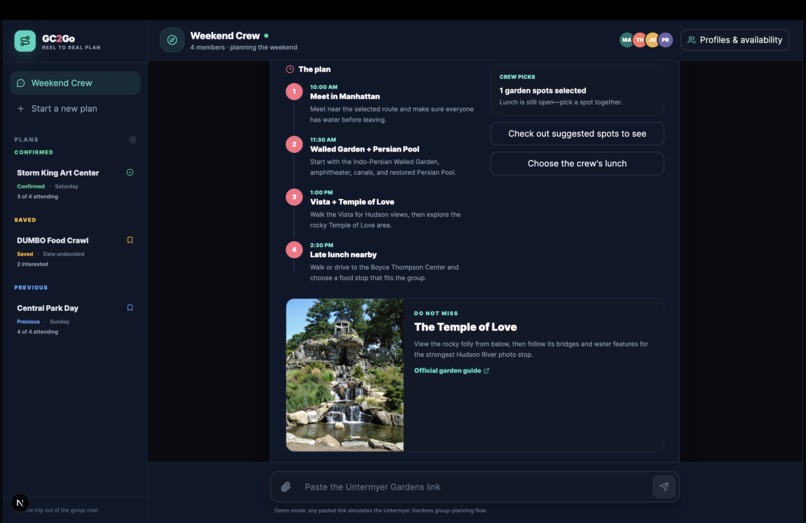Select step 2 marker Walled Garden

(x=294, y=144)
